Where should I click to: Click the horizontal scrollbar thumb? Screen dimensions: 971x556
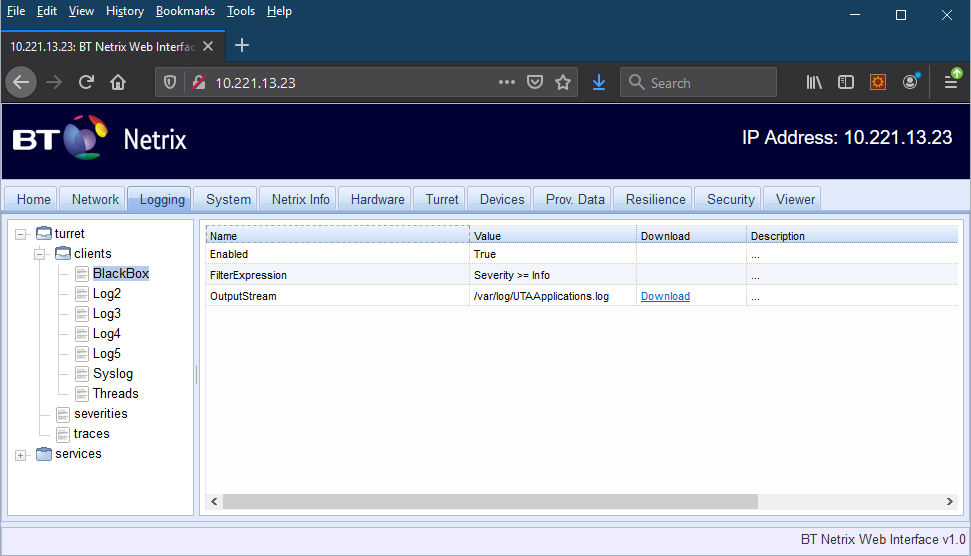[490, 502]
